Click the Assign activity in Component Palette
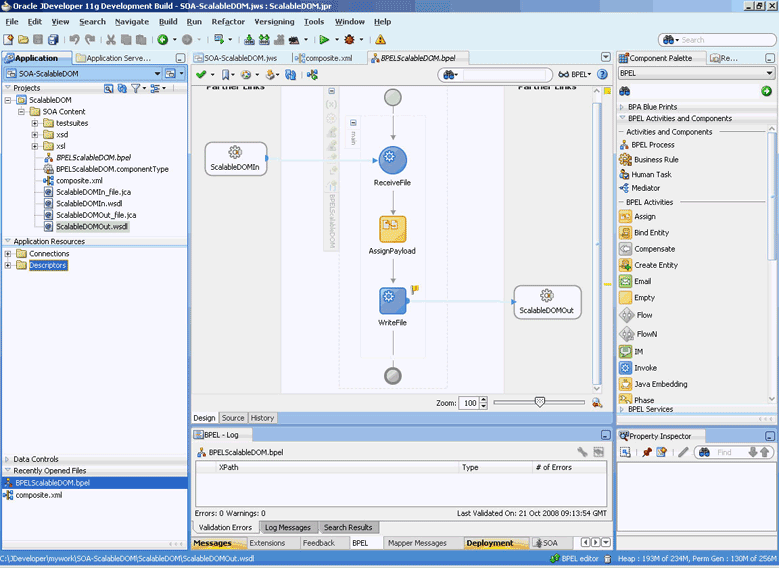The image size is (779, 568). [644, 217]
